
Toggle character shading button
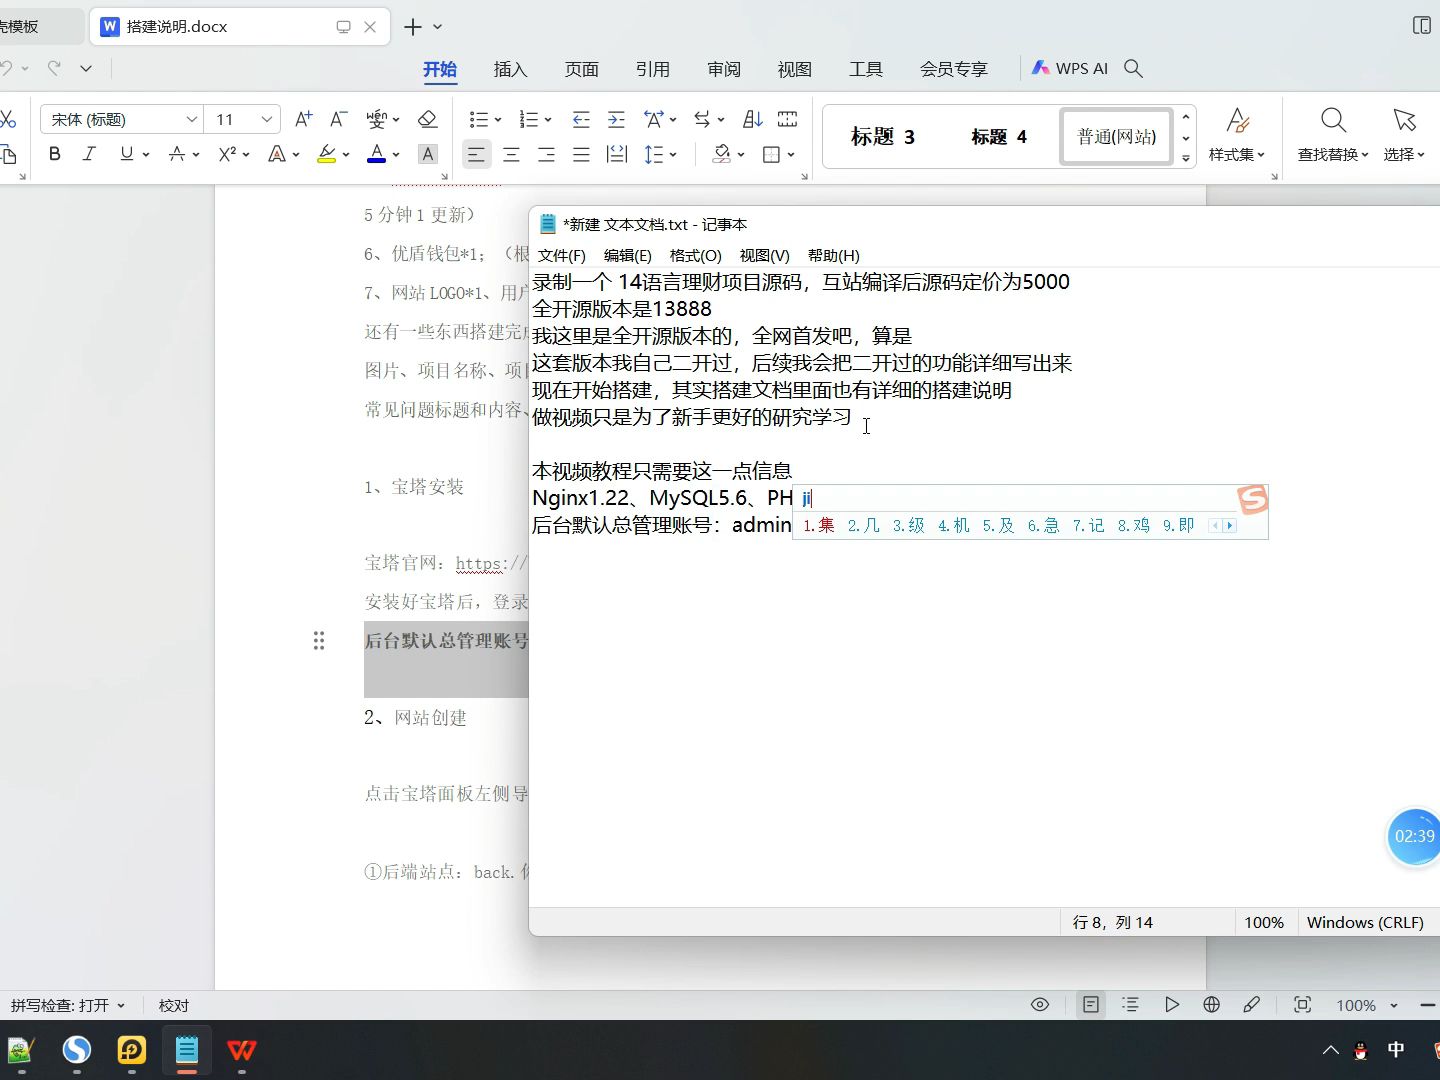coord(428,154)
